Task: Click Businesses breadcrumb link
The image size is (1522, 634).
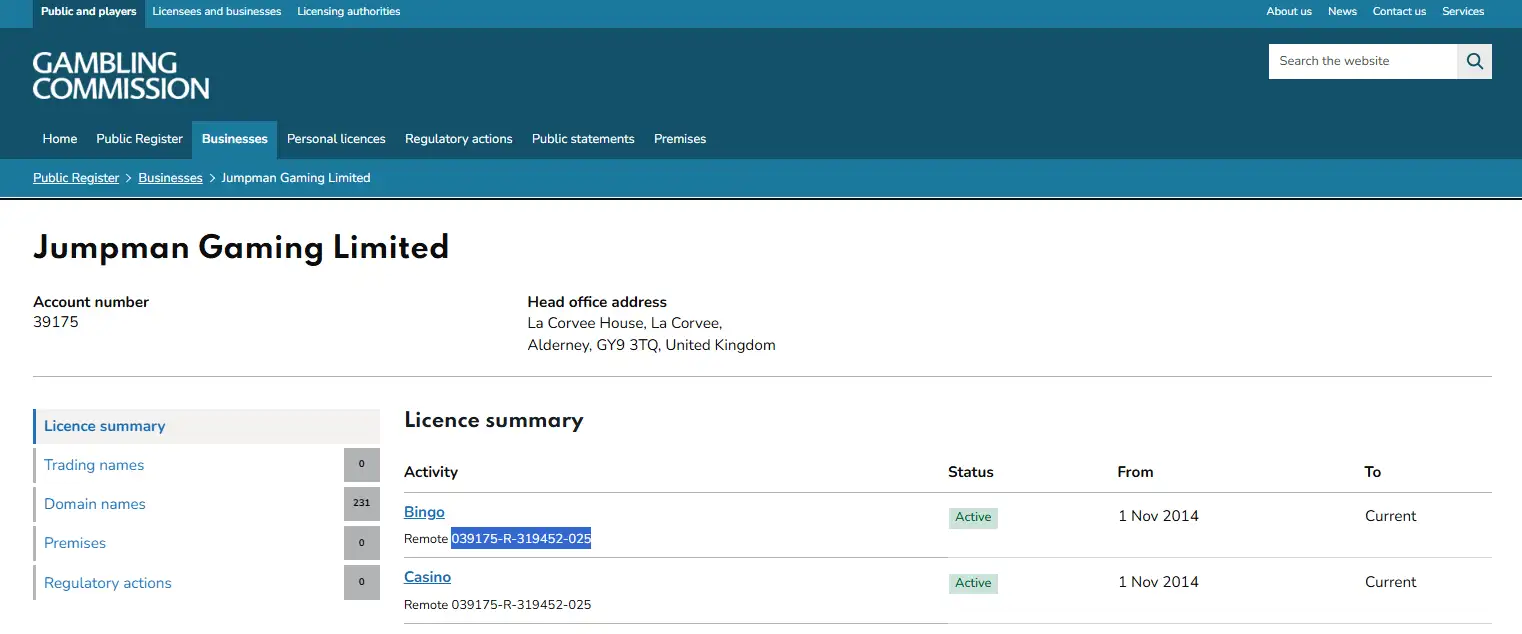Action: tap(170, 178)
